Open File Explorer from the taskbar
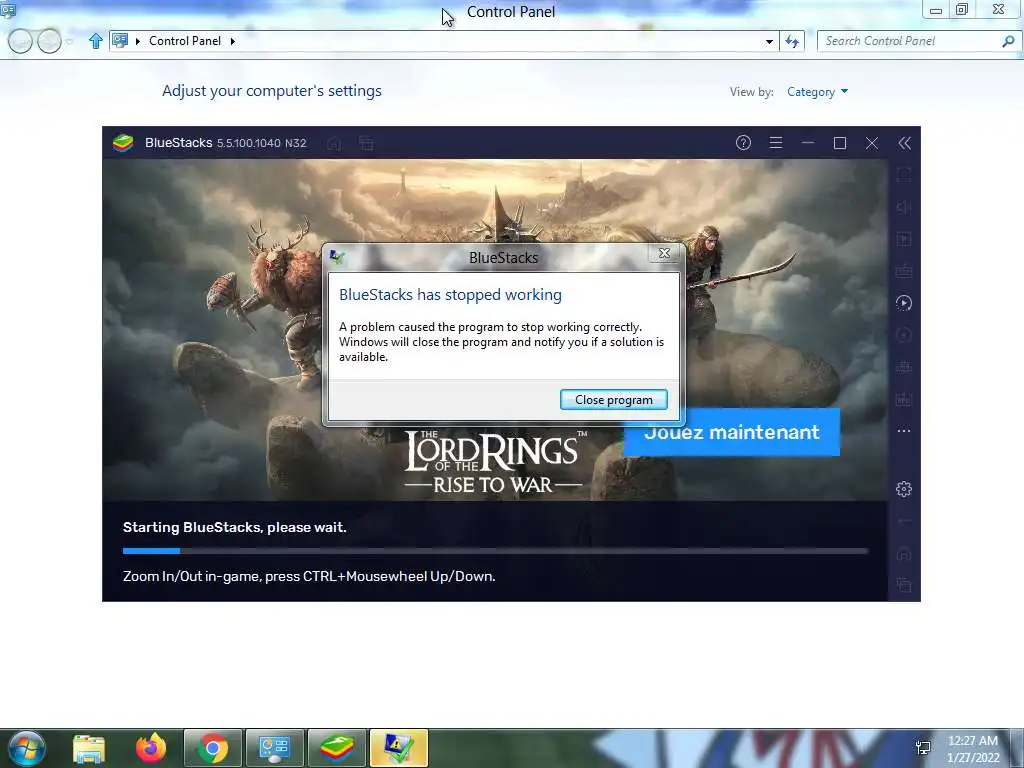Screen dimensions: 1024x768 coord(89,748)
